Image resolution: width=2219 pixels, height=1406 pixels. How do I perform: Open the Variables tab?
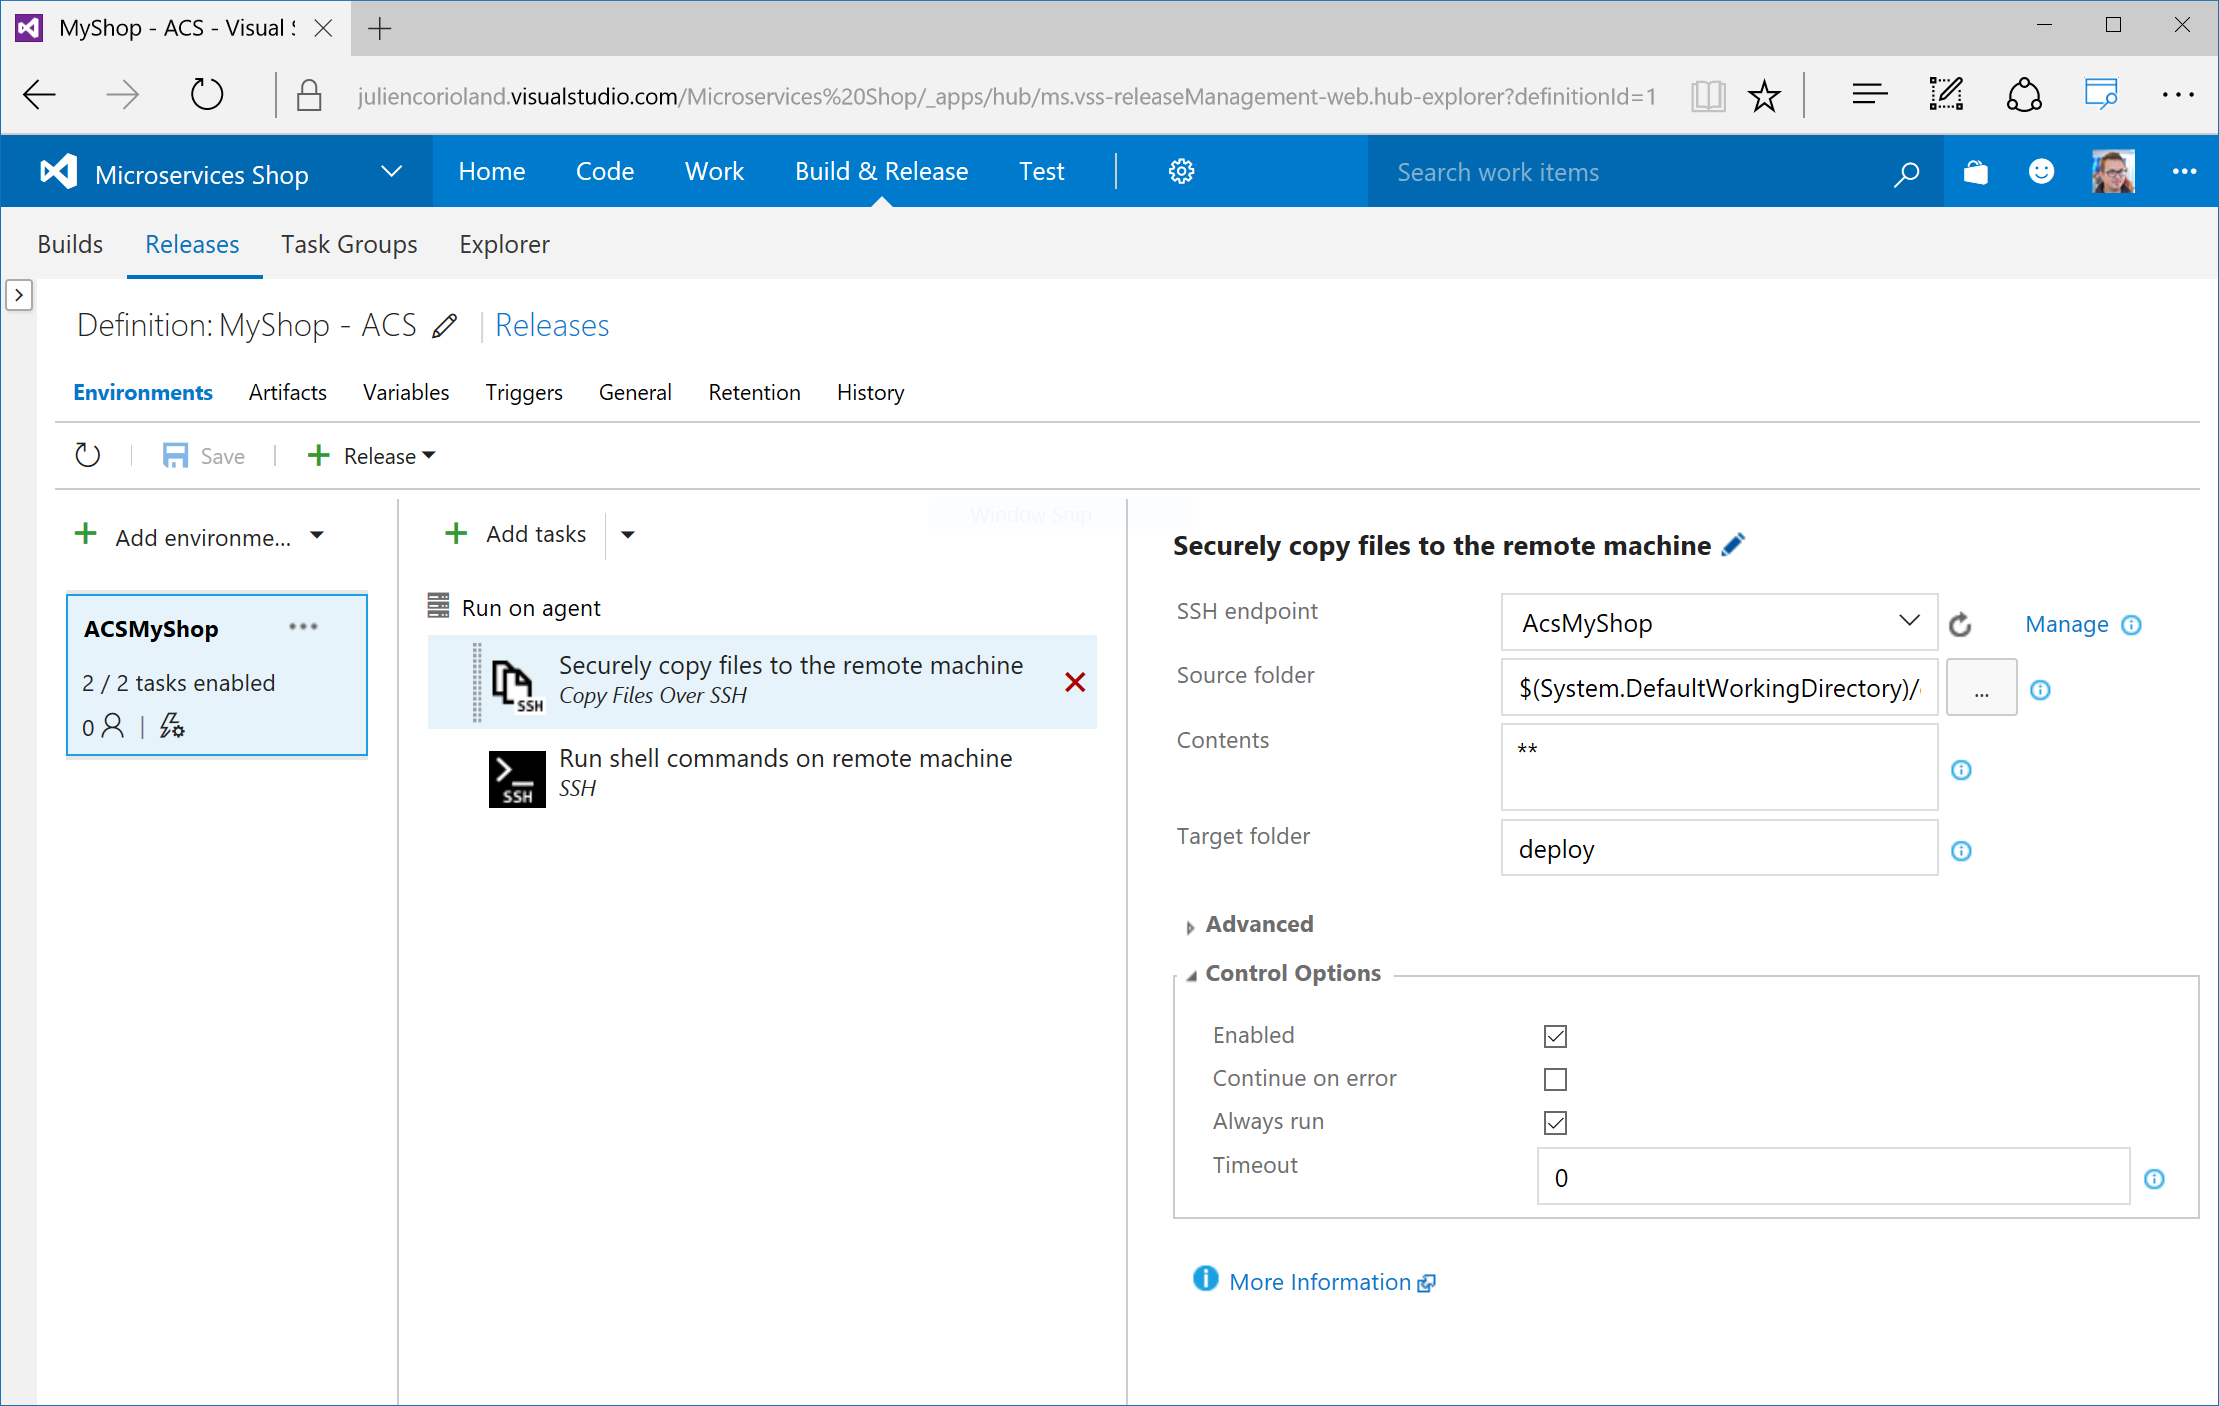(406, 393)
